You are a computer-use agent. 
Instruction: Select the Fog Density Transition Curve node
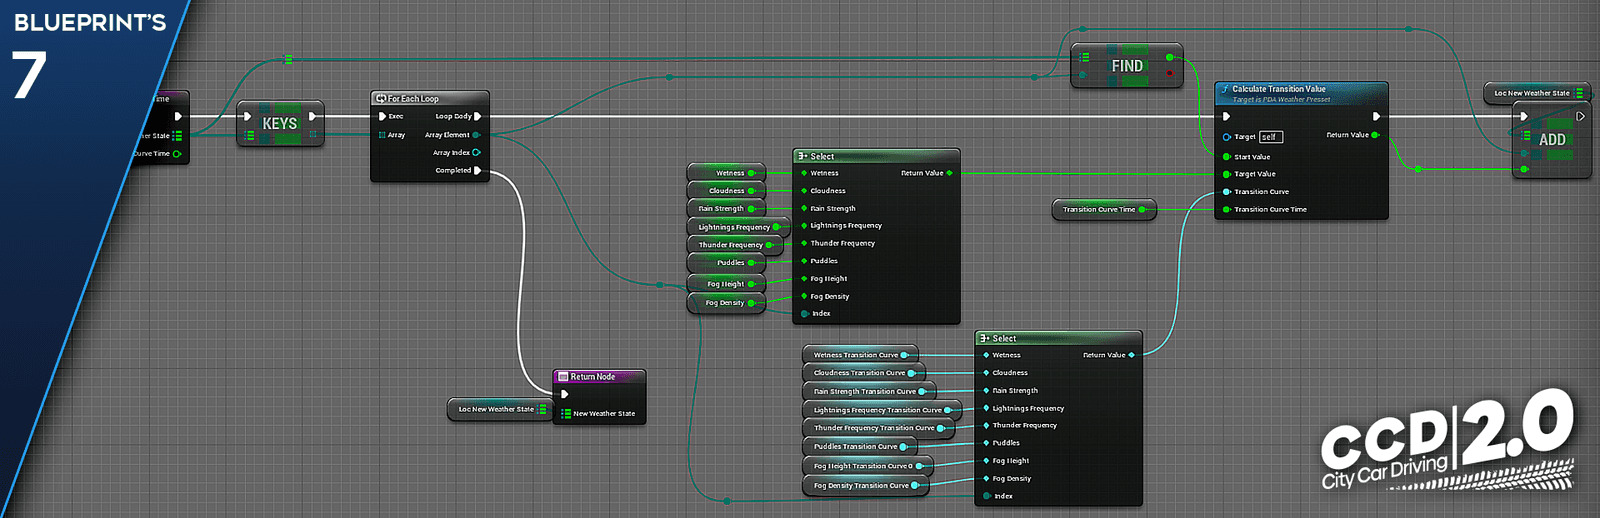point(866,486)
